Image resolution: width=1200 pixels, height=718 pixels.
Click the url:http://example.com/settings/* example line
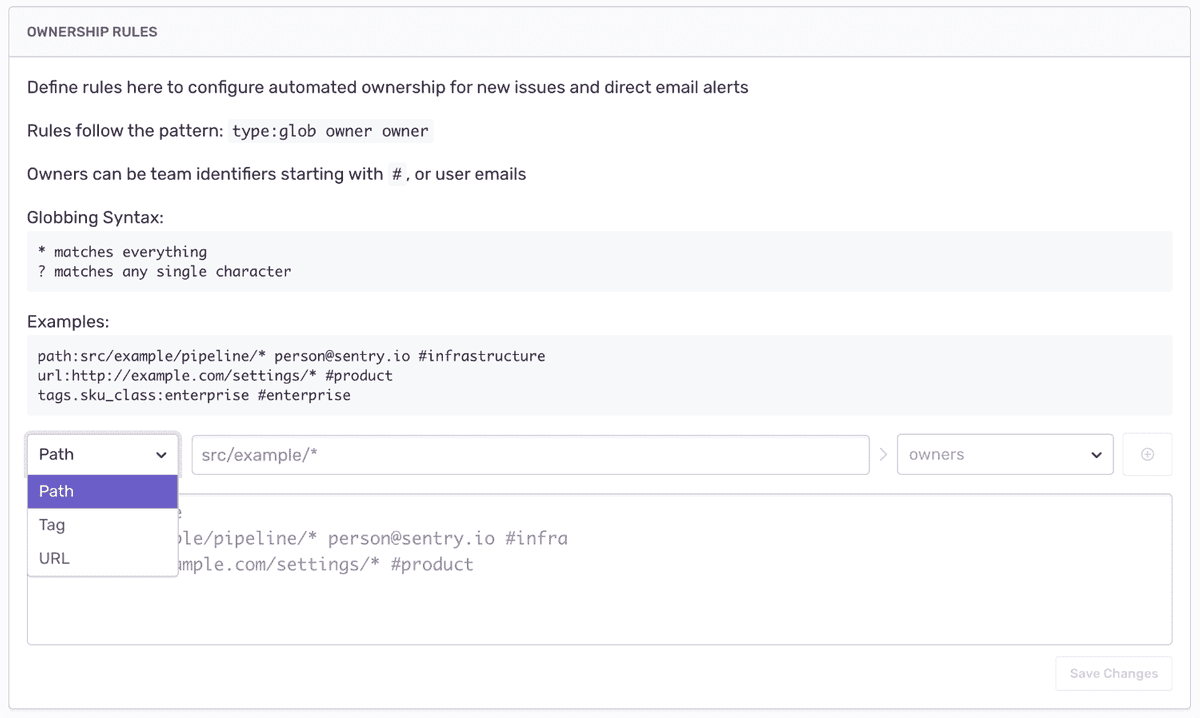(215, 375)
